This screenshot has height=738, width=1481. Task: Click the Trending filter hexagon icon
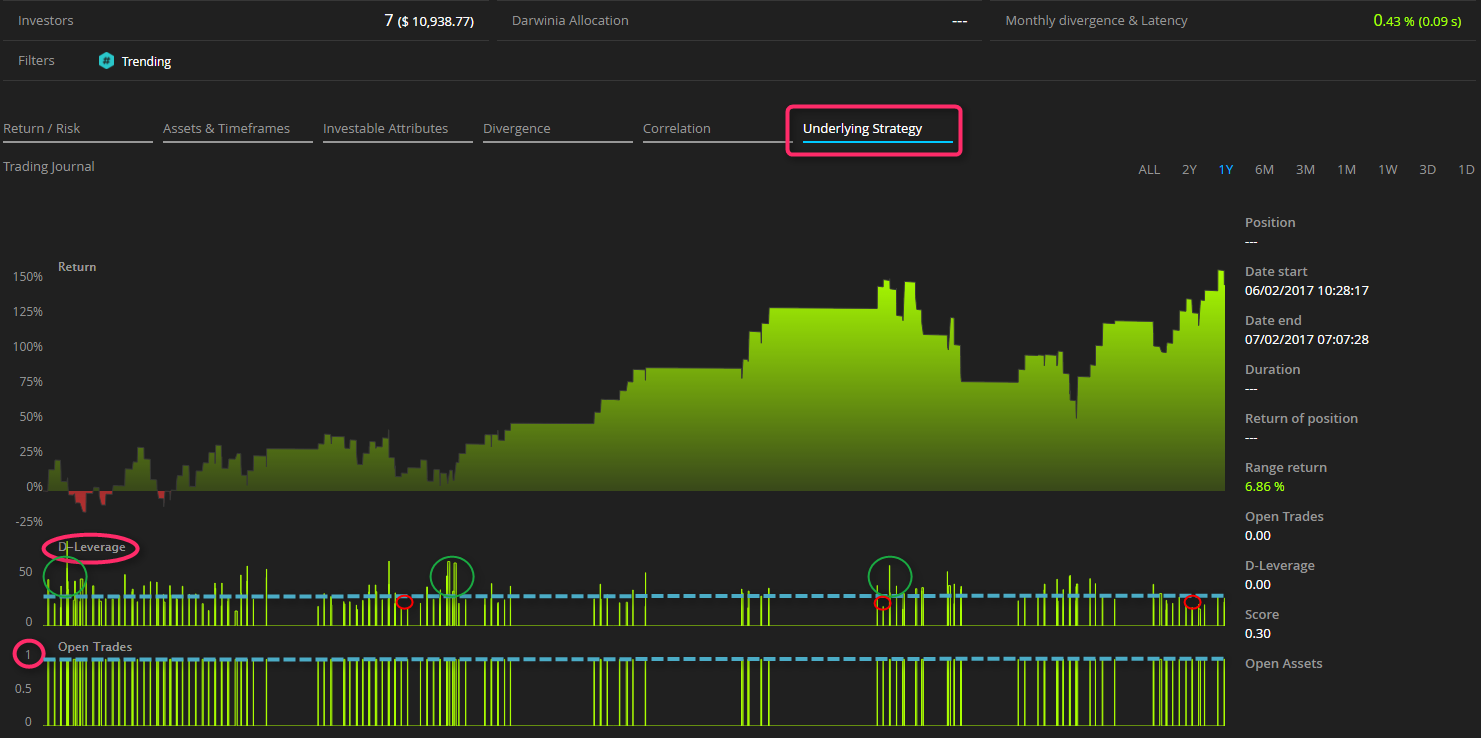tap(106, 61)
